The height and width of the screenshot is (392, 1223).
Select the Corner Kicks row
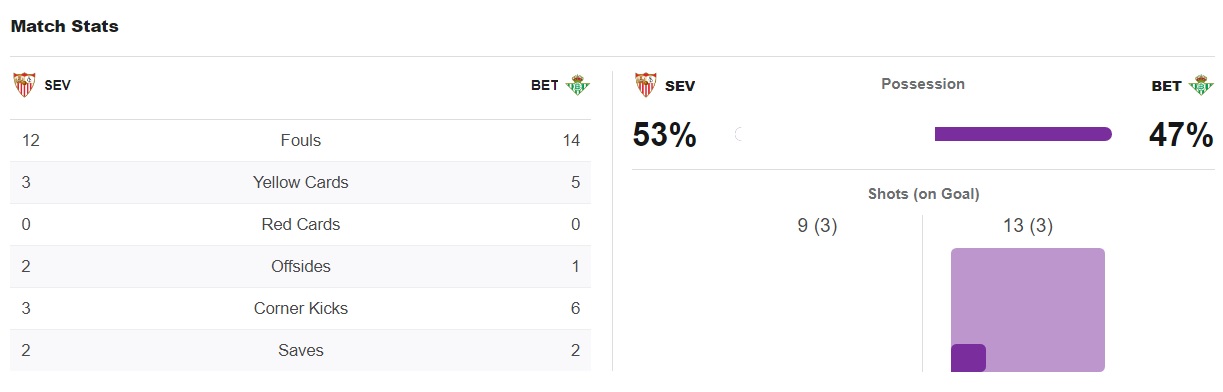coord(301,309)
